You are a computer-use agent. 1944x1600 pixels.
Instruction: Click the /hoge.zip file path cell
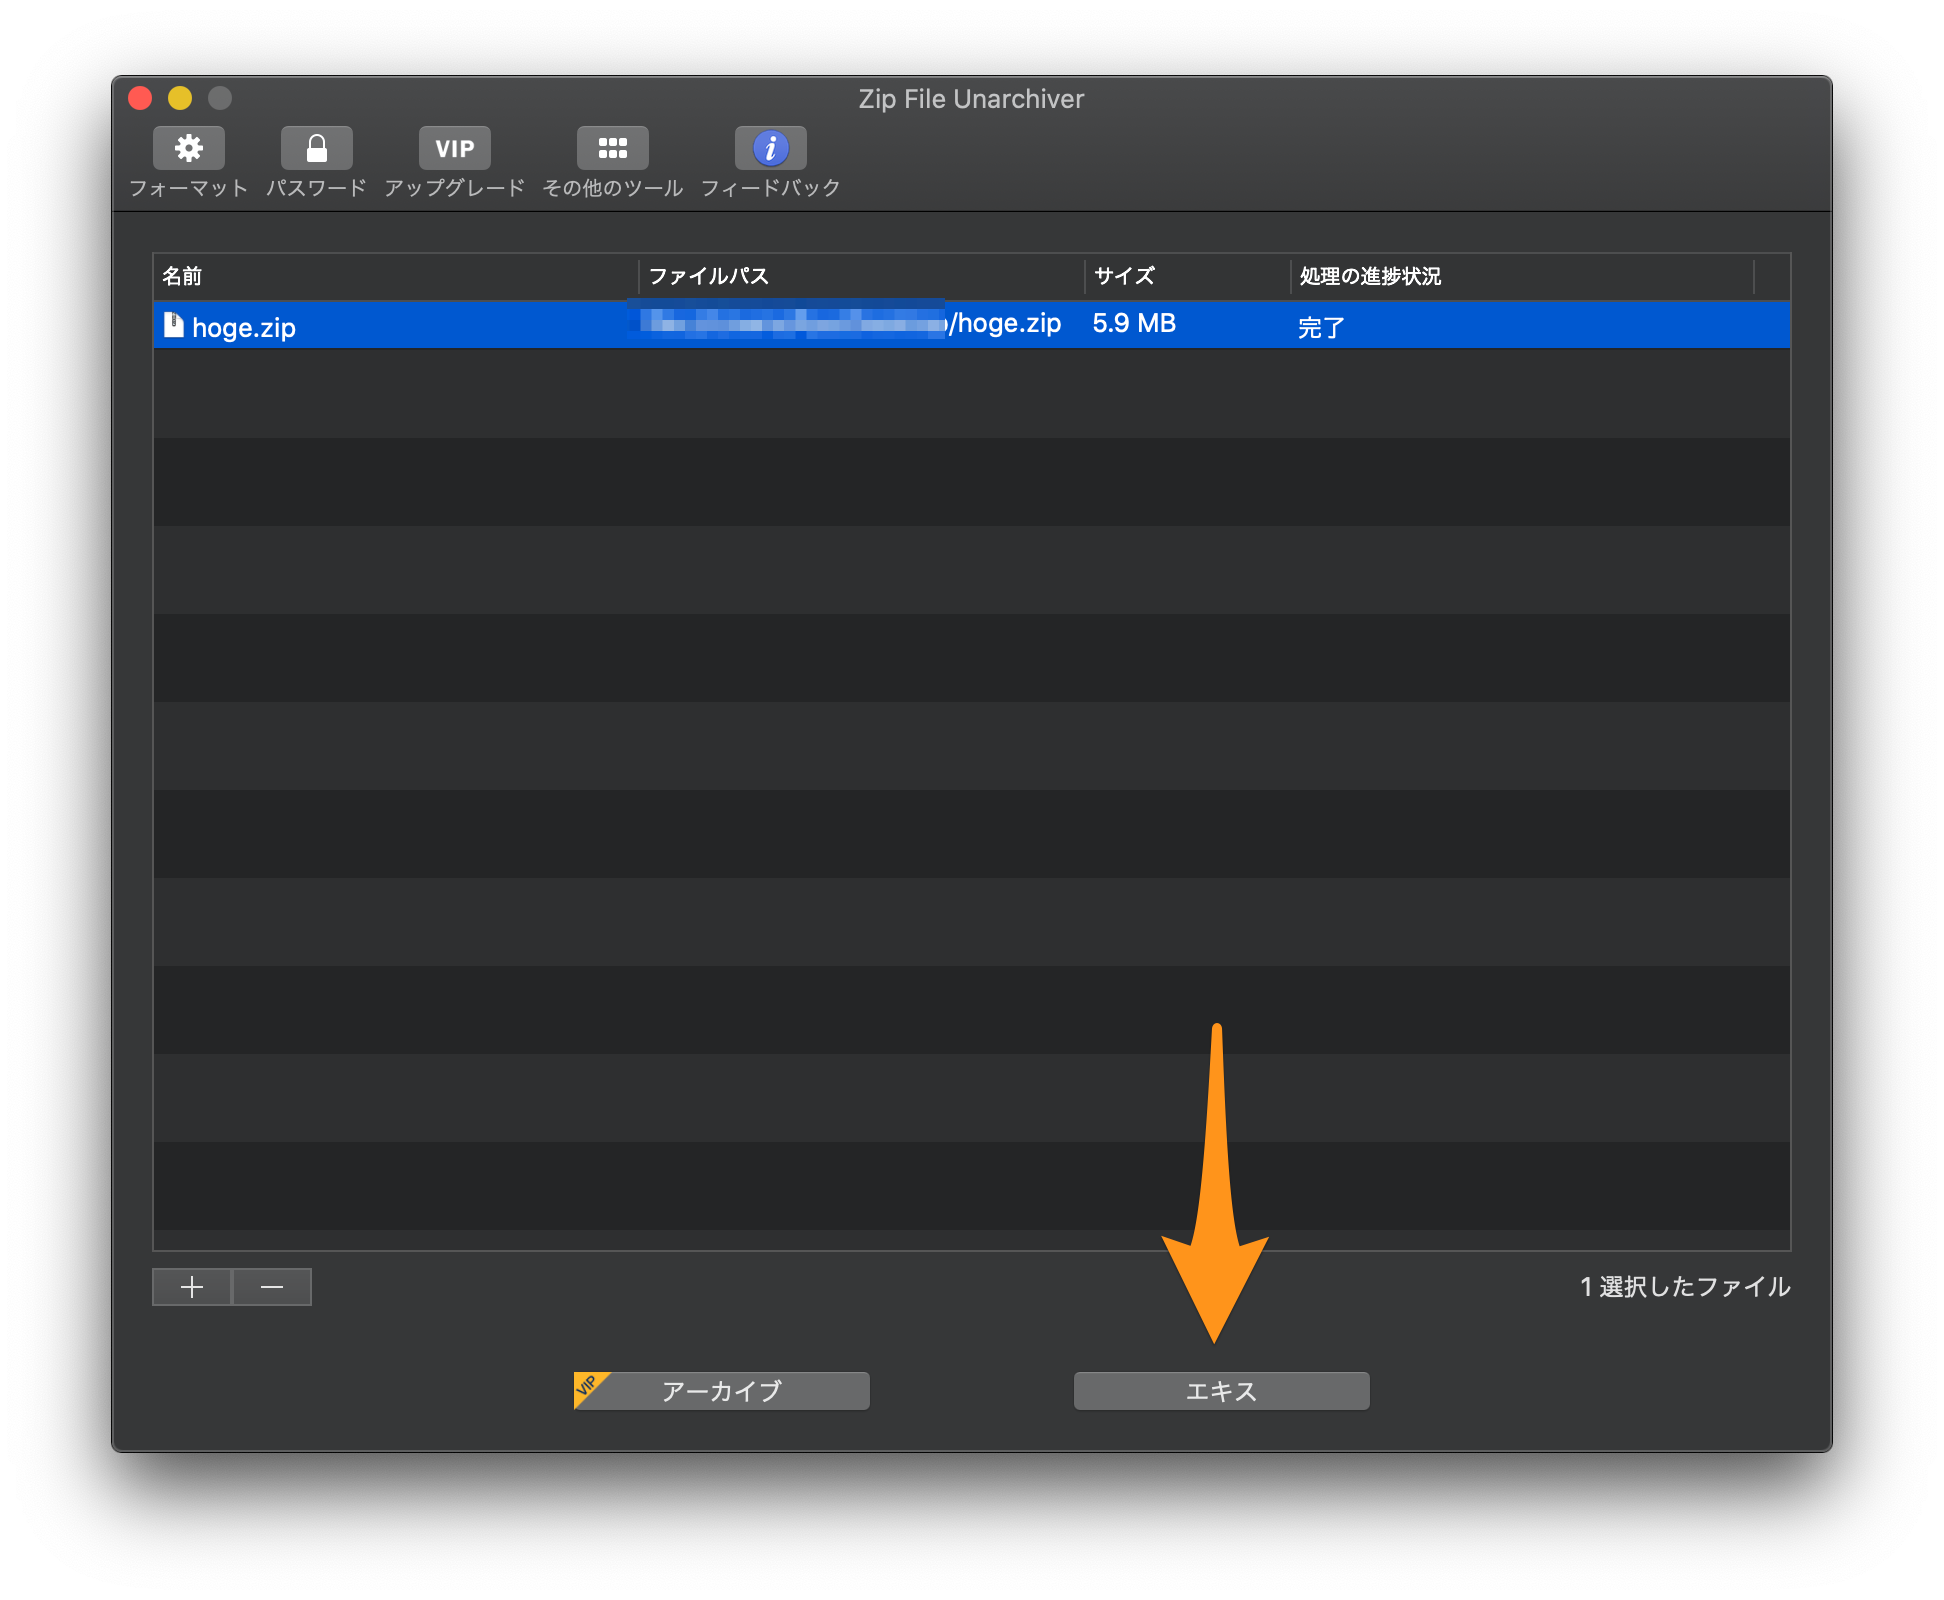tap(1005, 324)
